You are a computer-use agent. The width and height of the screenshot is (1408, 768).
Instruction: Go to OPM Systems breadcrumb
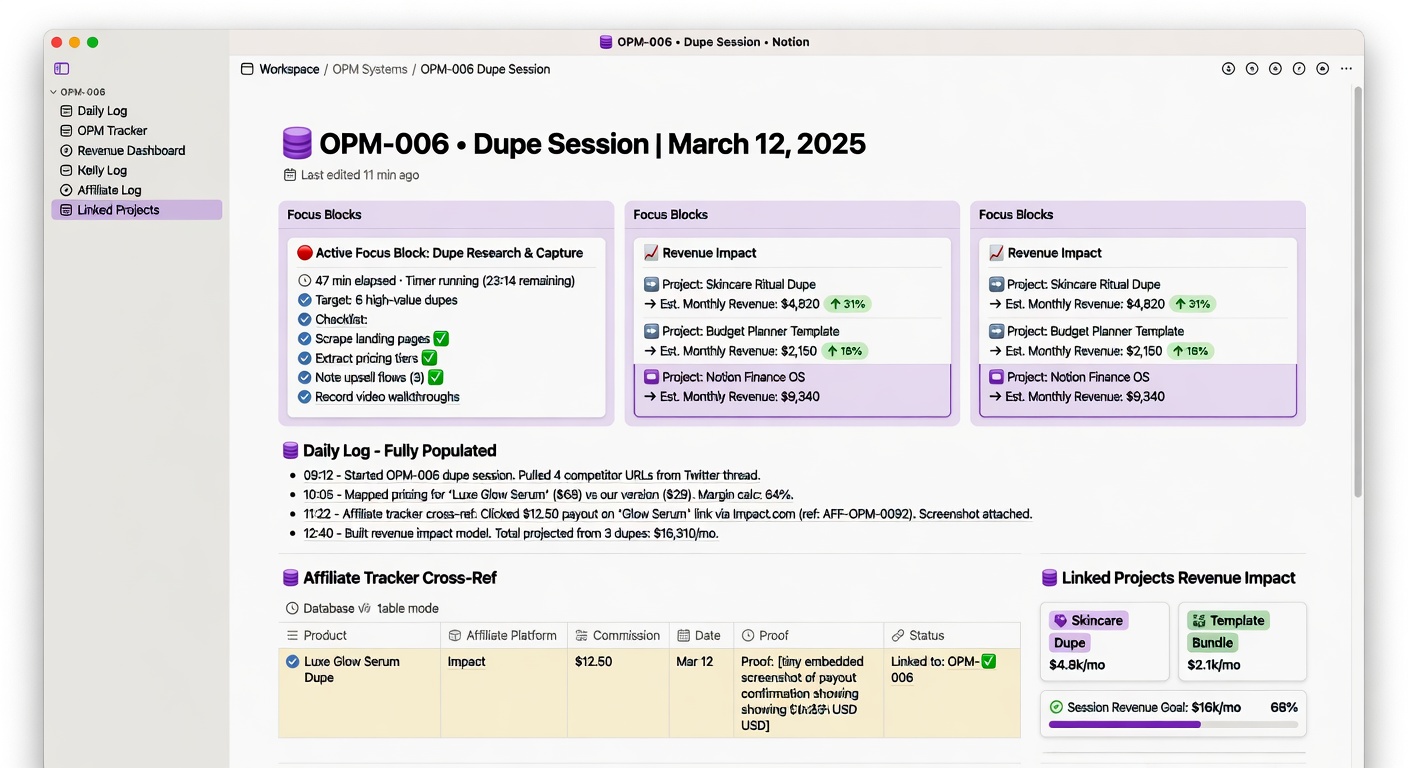click(370, 69)
